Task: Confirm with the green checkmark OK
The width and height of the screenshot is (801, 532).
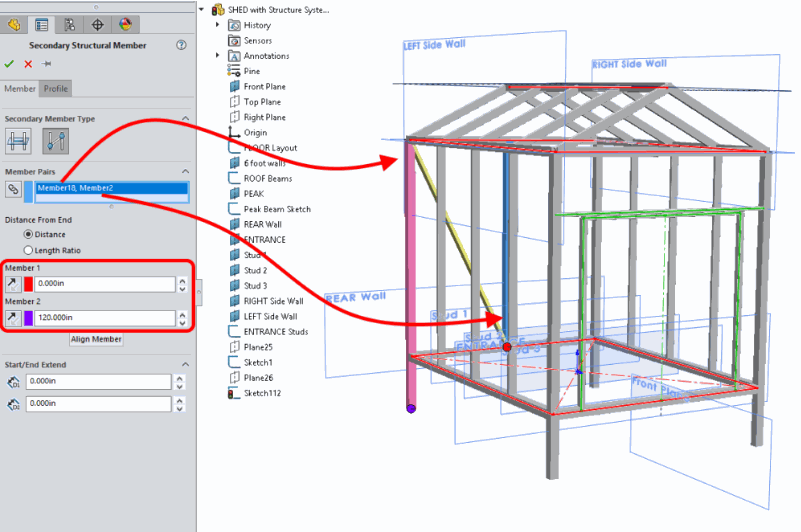Action: pos(10,64)
